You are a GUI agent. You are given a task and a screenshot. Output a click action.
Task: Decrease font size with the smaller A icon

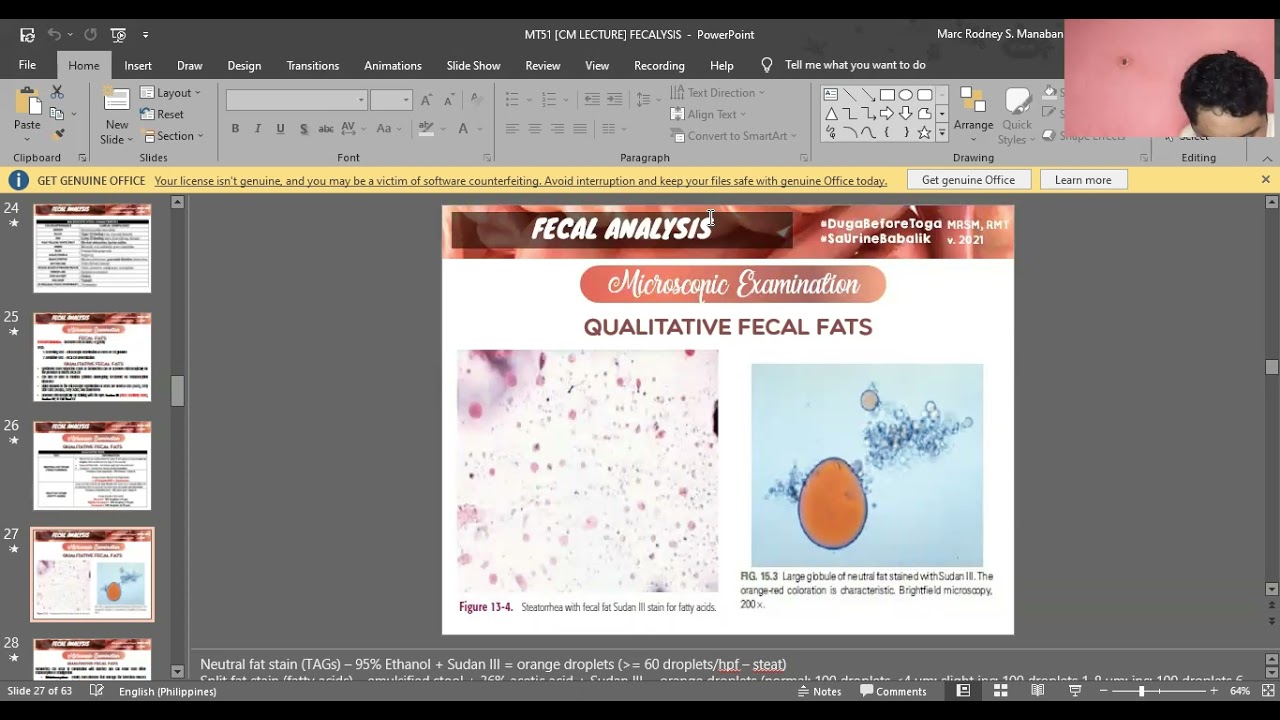(449, 100)
